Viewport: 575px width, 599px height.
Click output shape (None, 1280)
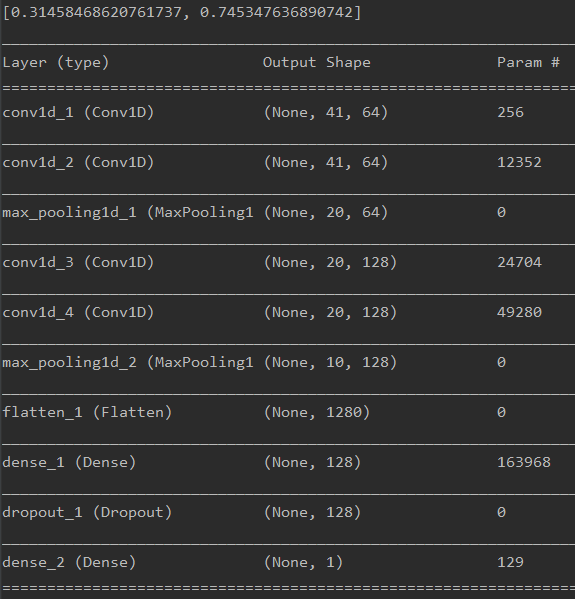(x=317, y=413)
